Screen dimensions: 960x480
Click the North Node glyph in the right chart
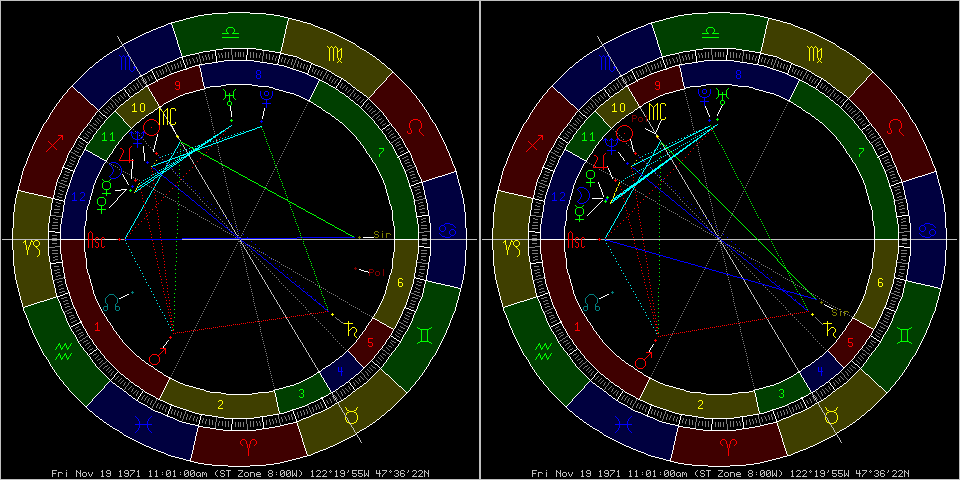coord(594,299)
